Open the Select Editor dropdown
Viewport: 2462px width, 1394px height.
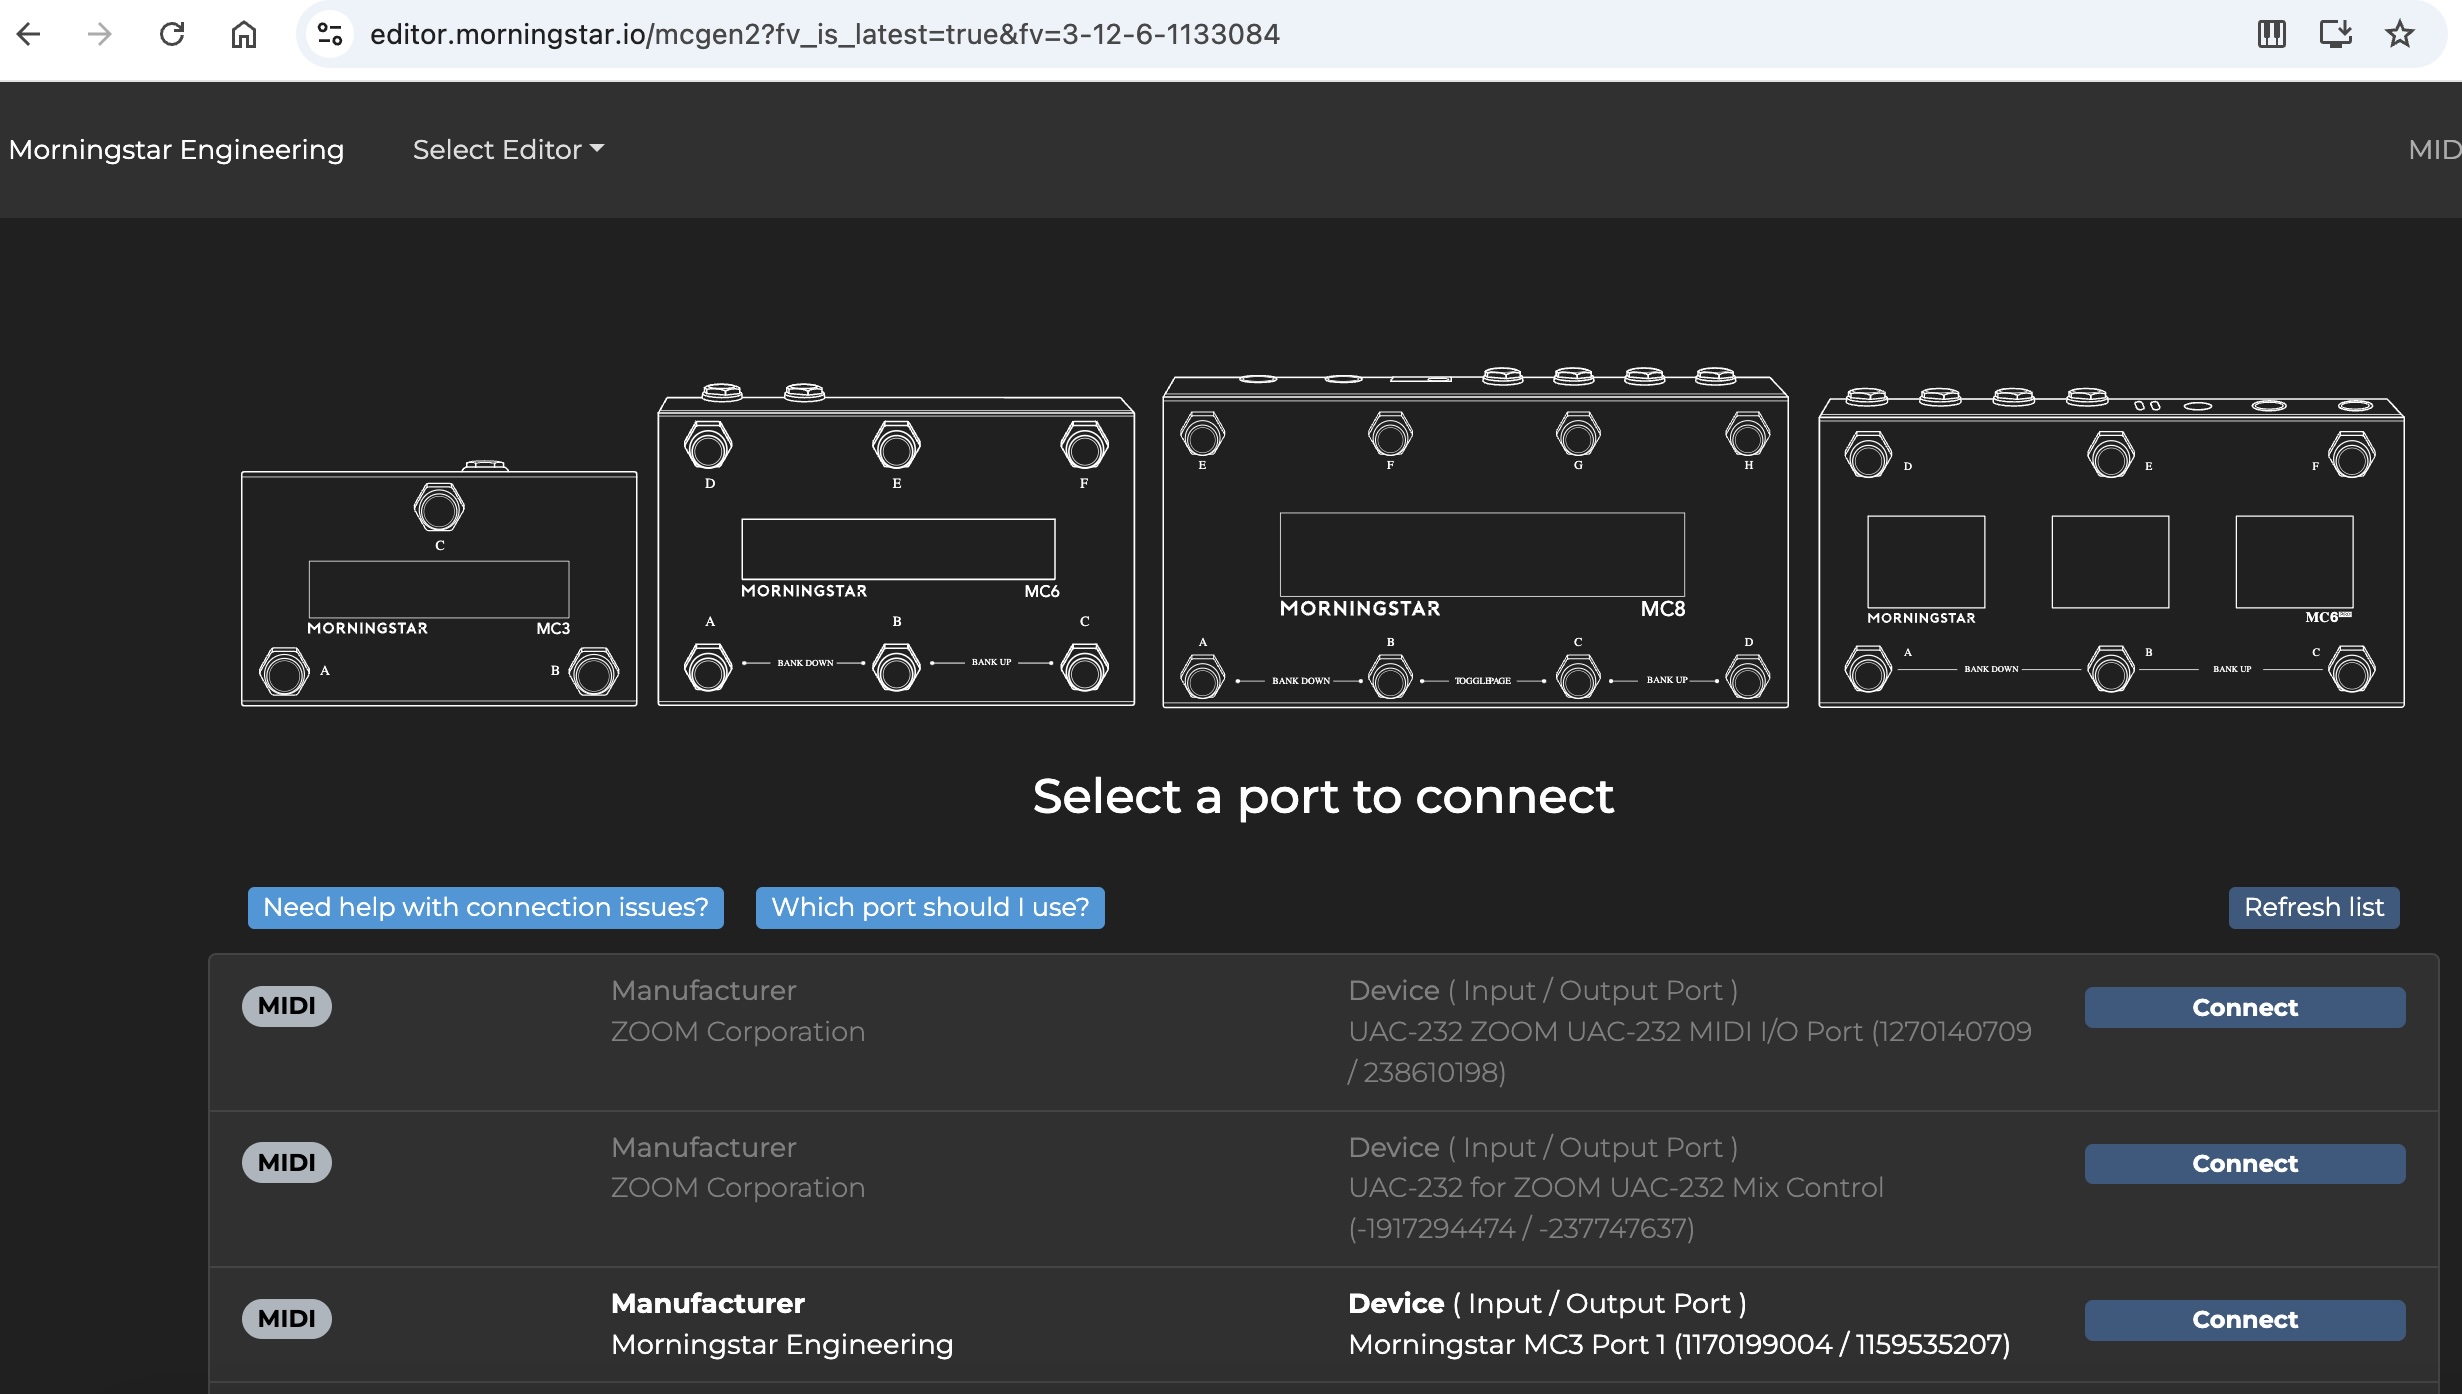(508, 150)
